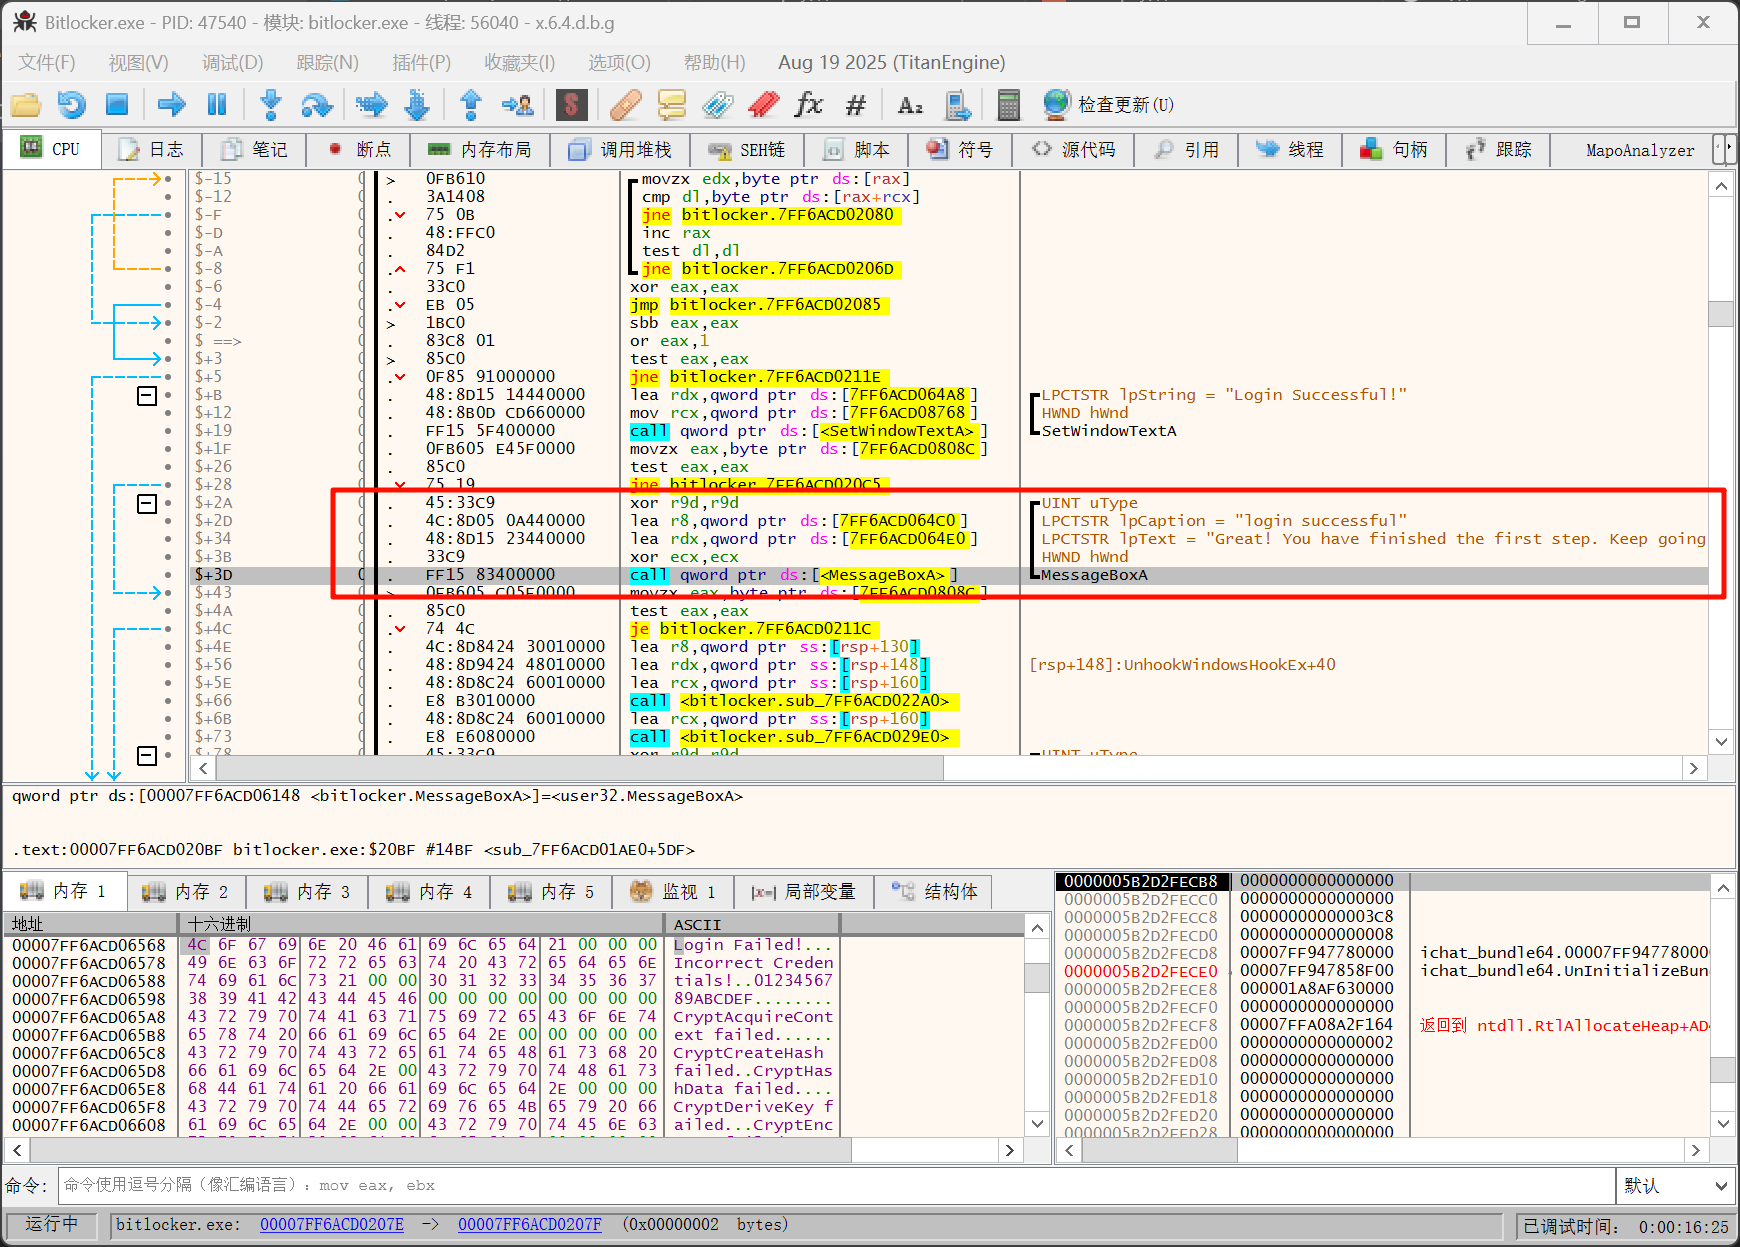Open the 局部变量 tab
The image size is (1740, 1247).
pos(805,892)
